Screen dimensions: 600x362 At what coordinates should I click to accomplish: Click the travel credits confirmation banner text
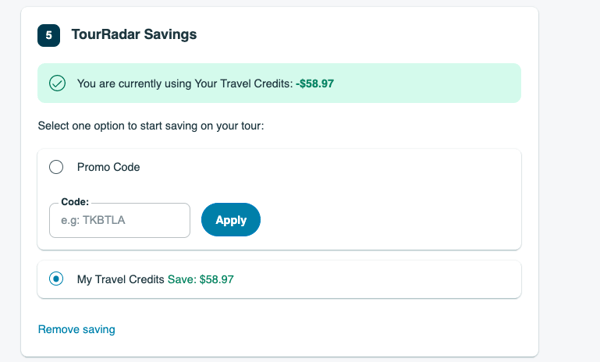[x=205, y=83]
